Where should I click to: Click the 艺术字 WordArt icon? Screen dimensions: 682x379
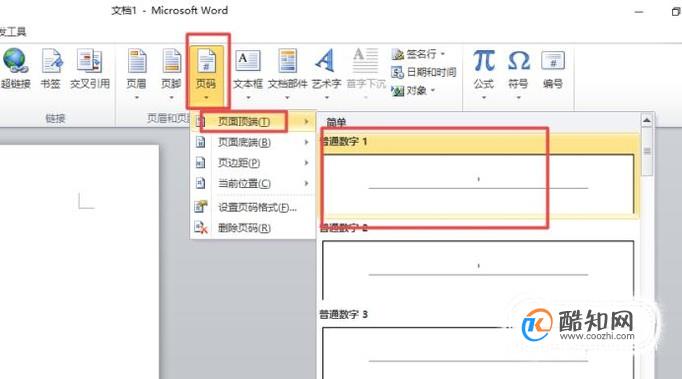(x=325, y=61)
